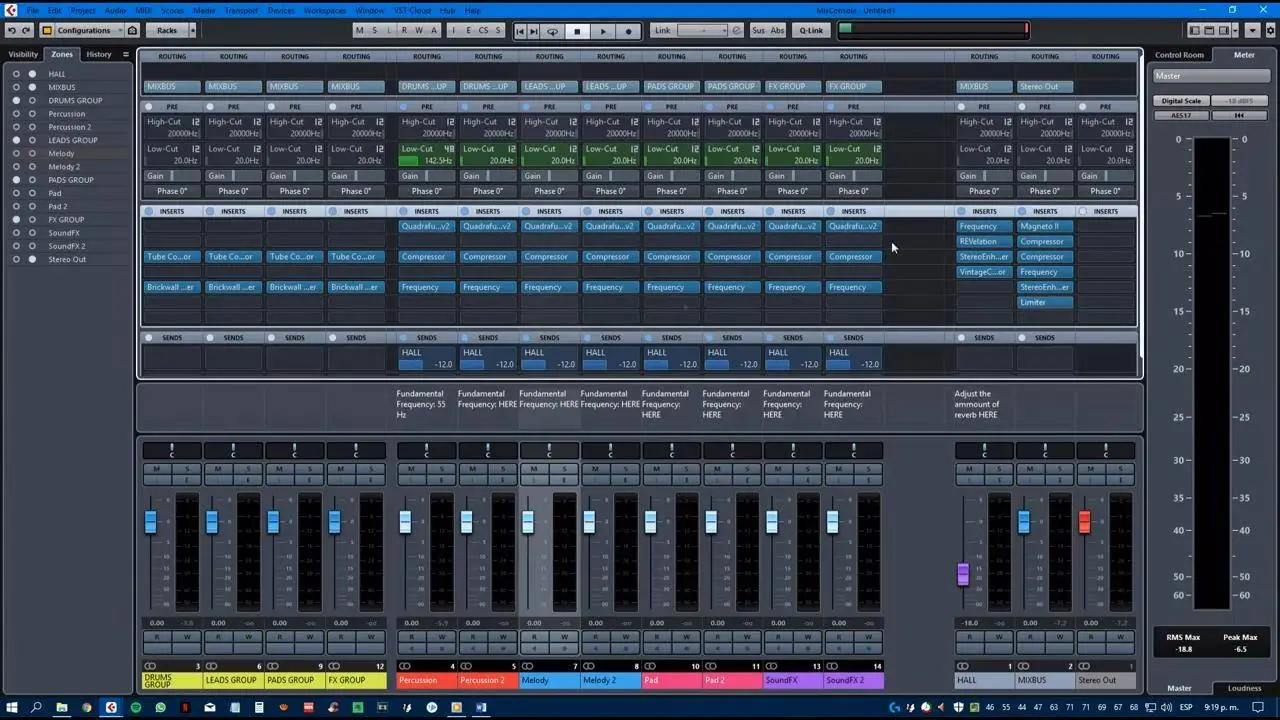
Task: Click the Abs link button
Action: [x=777, y=31]
